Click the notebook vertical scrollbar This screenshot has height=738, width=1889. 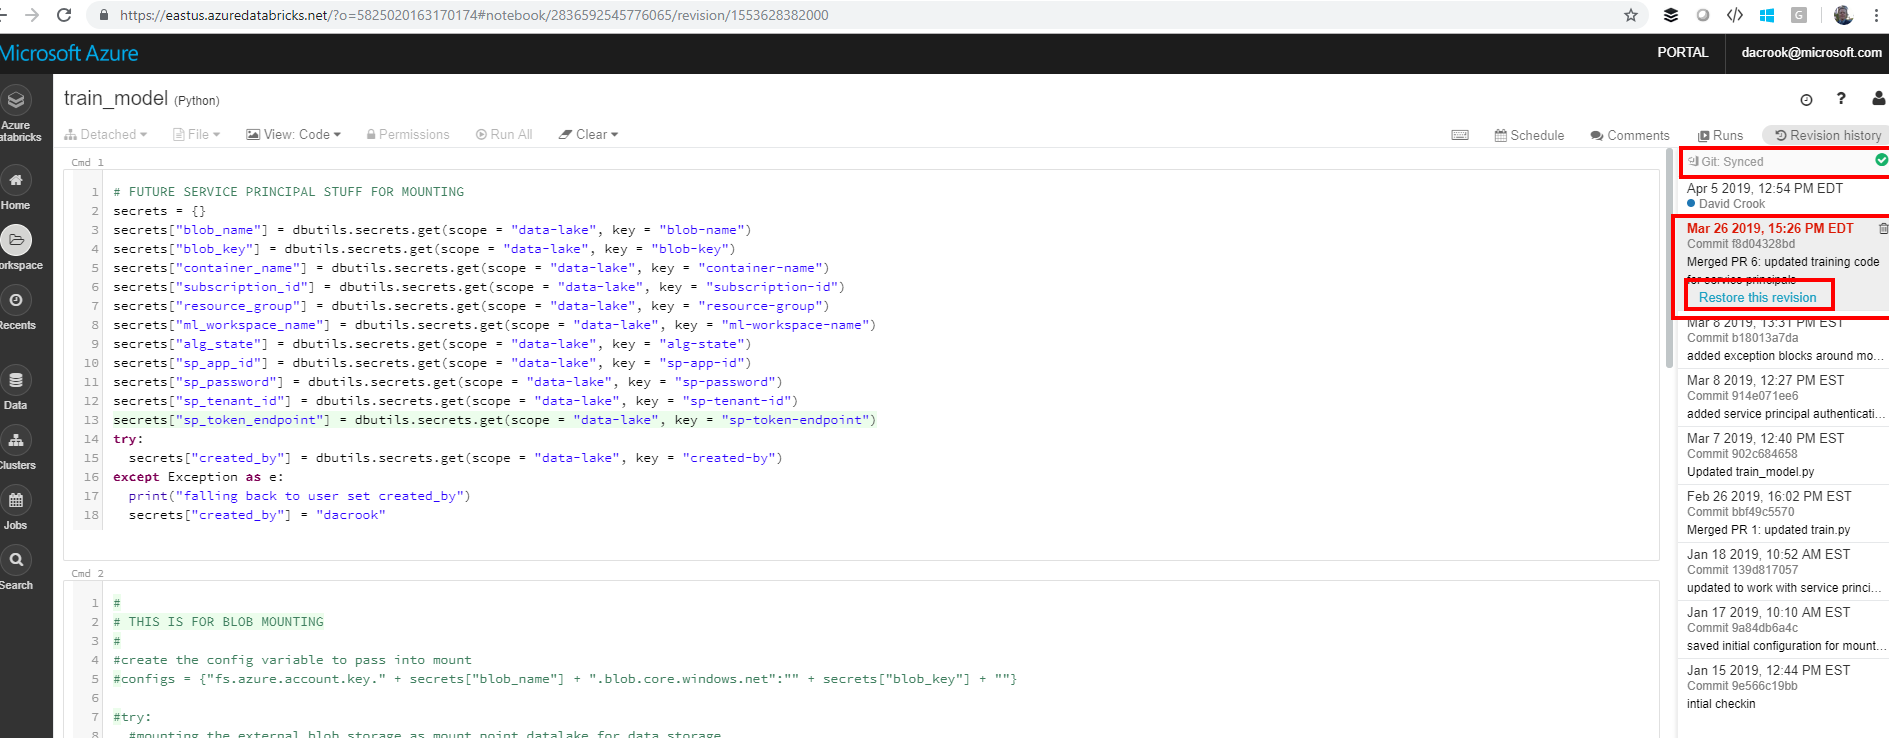1669,260
